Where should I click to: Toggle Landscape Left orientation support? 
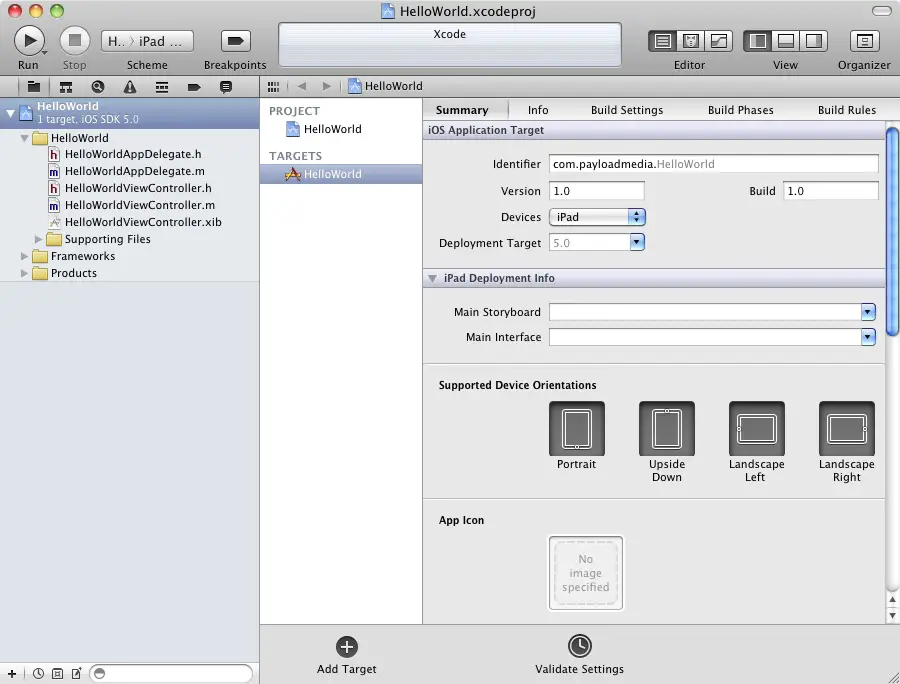pos(756,429)
